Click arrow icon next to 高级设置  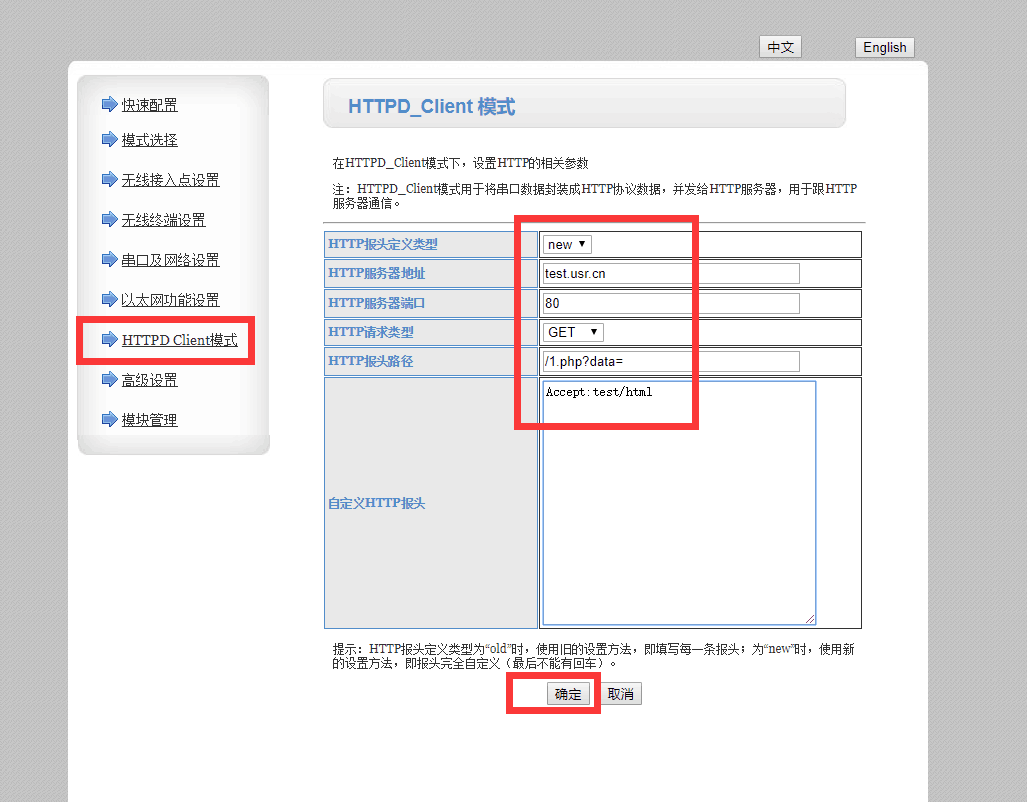point(109,379)
